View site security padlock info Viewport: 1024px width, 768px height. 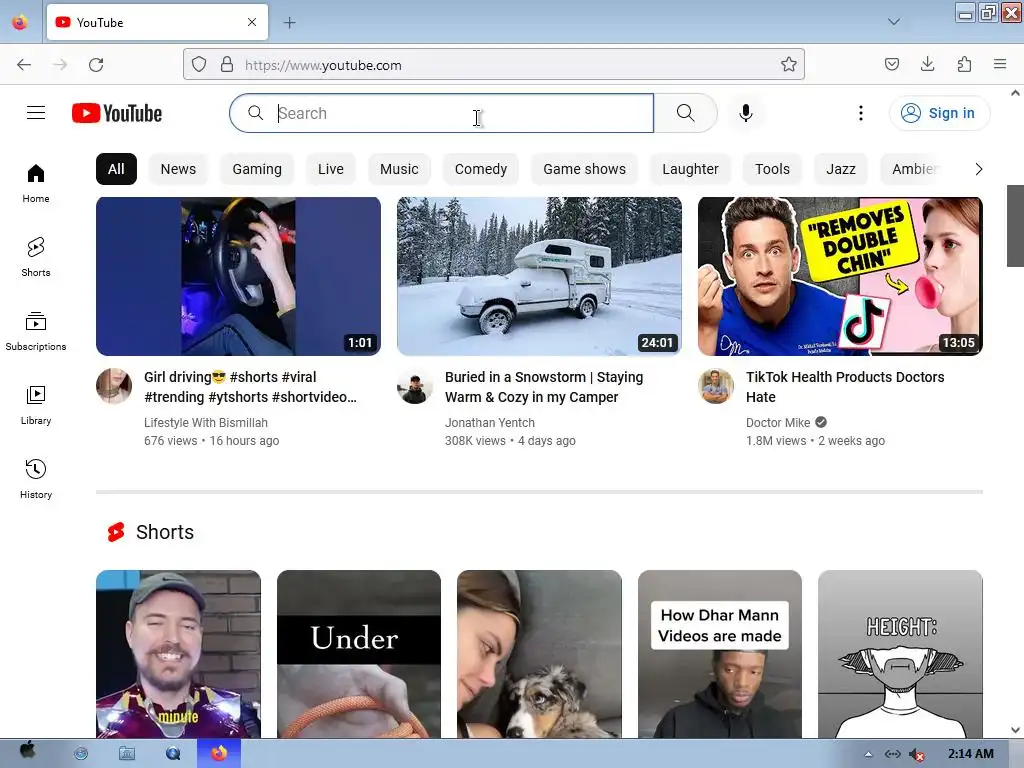pos(227,65)
